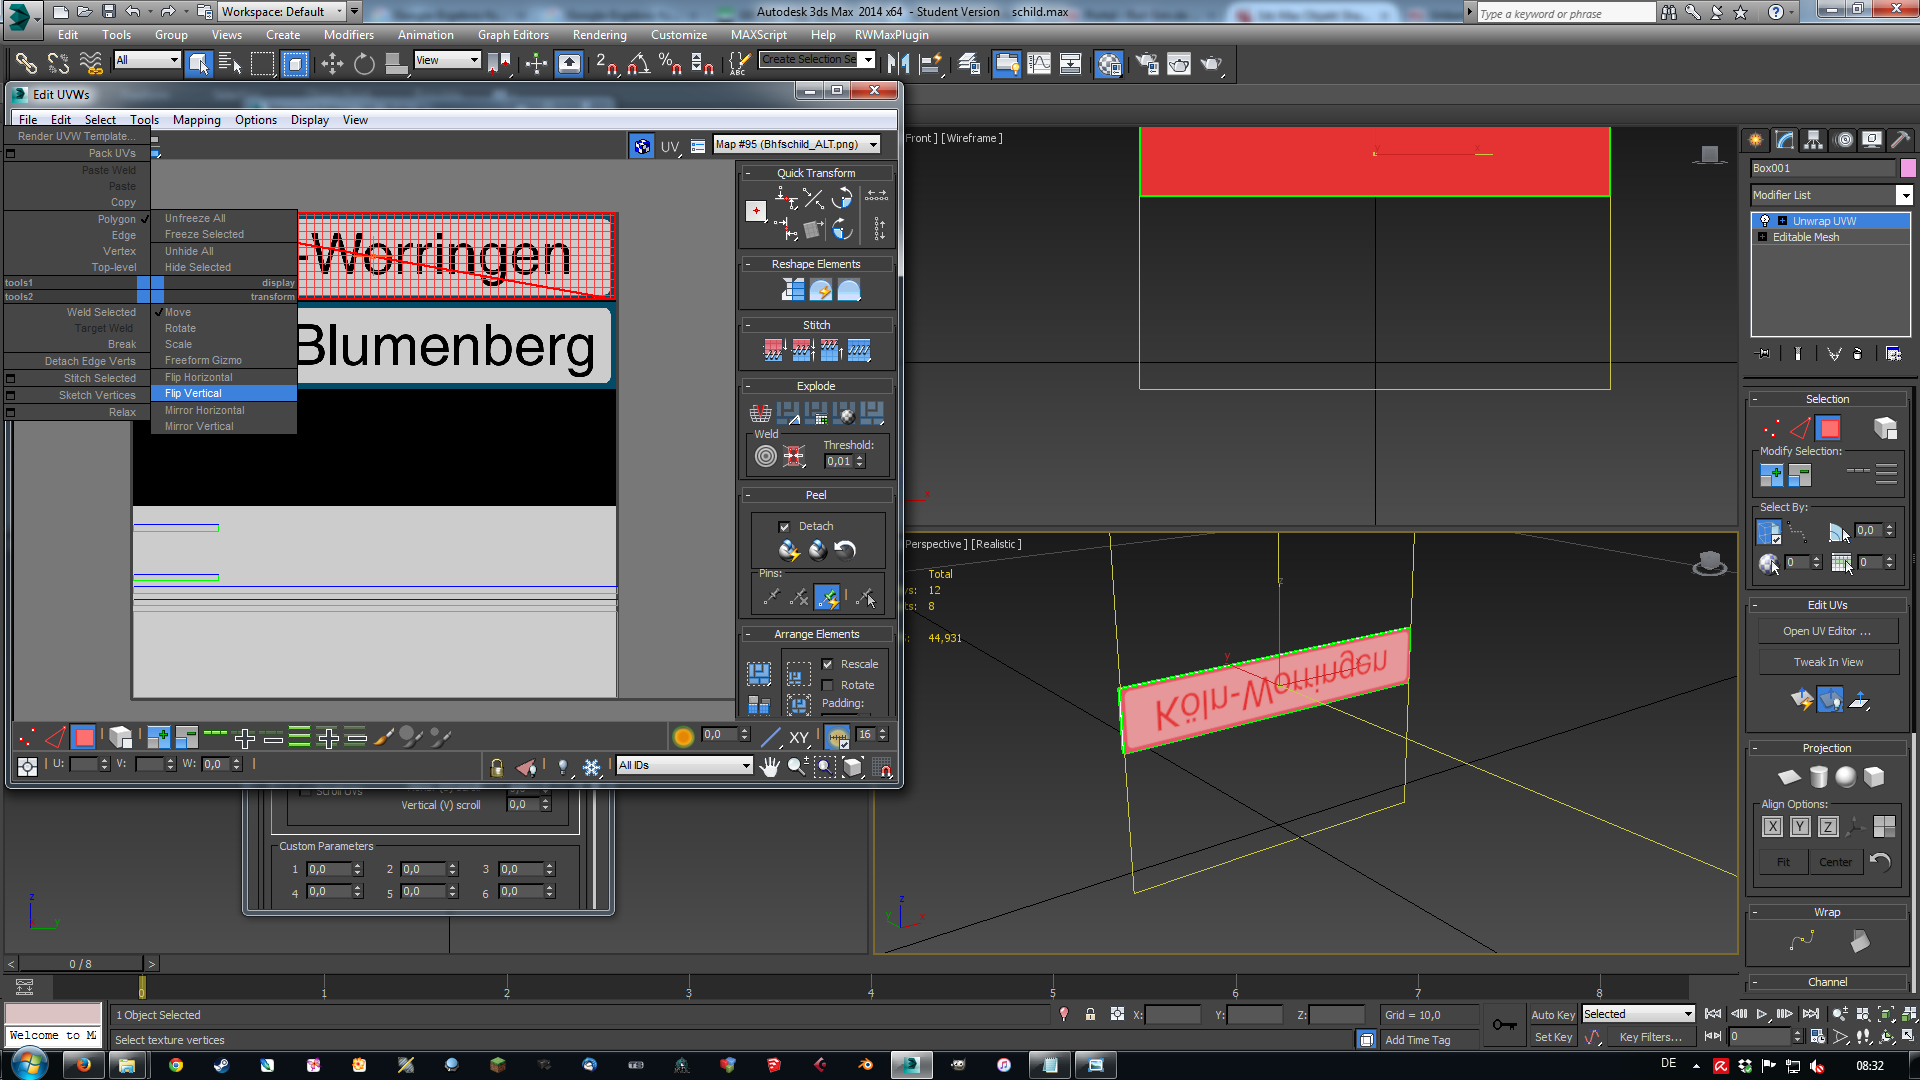Expand the All IDs dropdown
This screenshot has width=1920, height=1080.
(x=746, y=766)
